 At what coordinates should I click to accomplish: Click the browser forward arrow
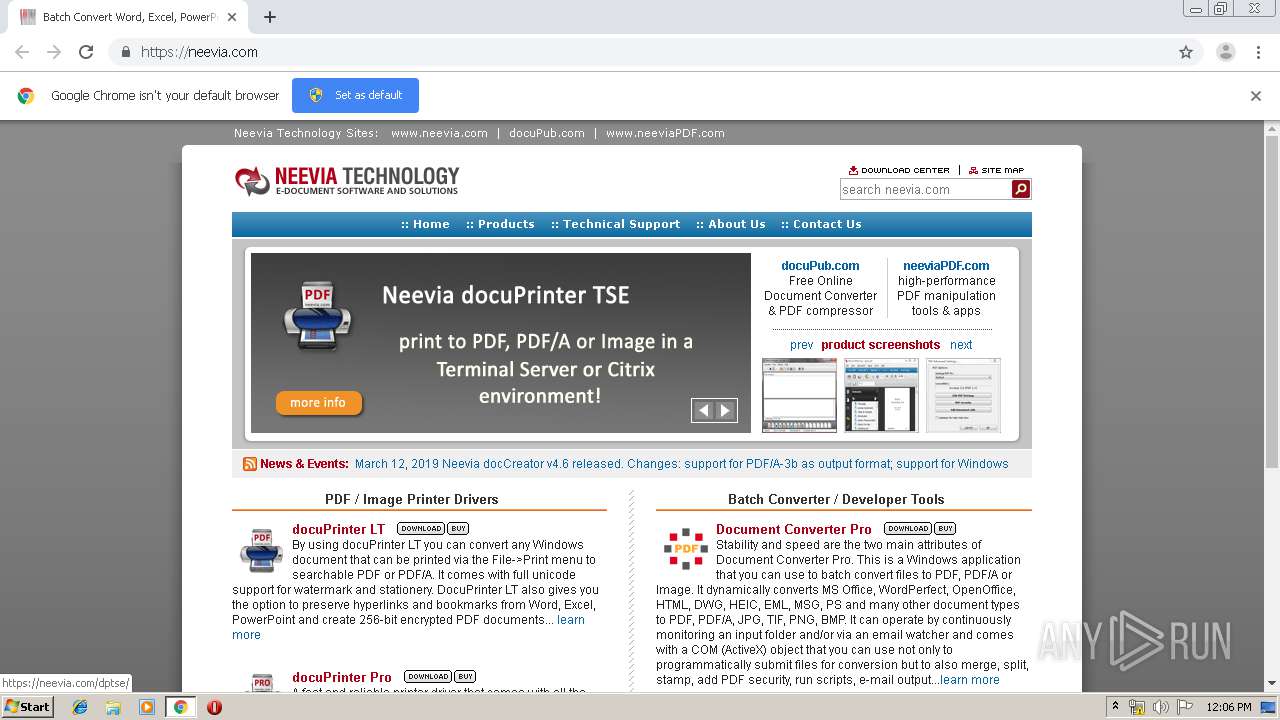pos(54,52)
